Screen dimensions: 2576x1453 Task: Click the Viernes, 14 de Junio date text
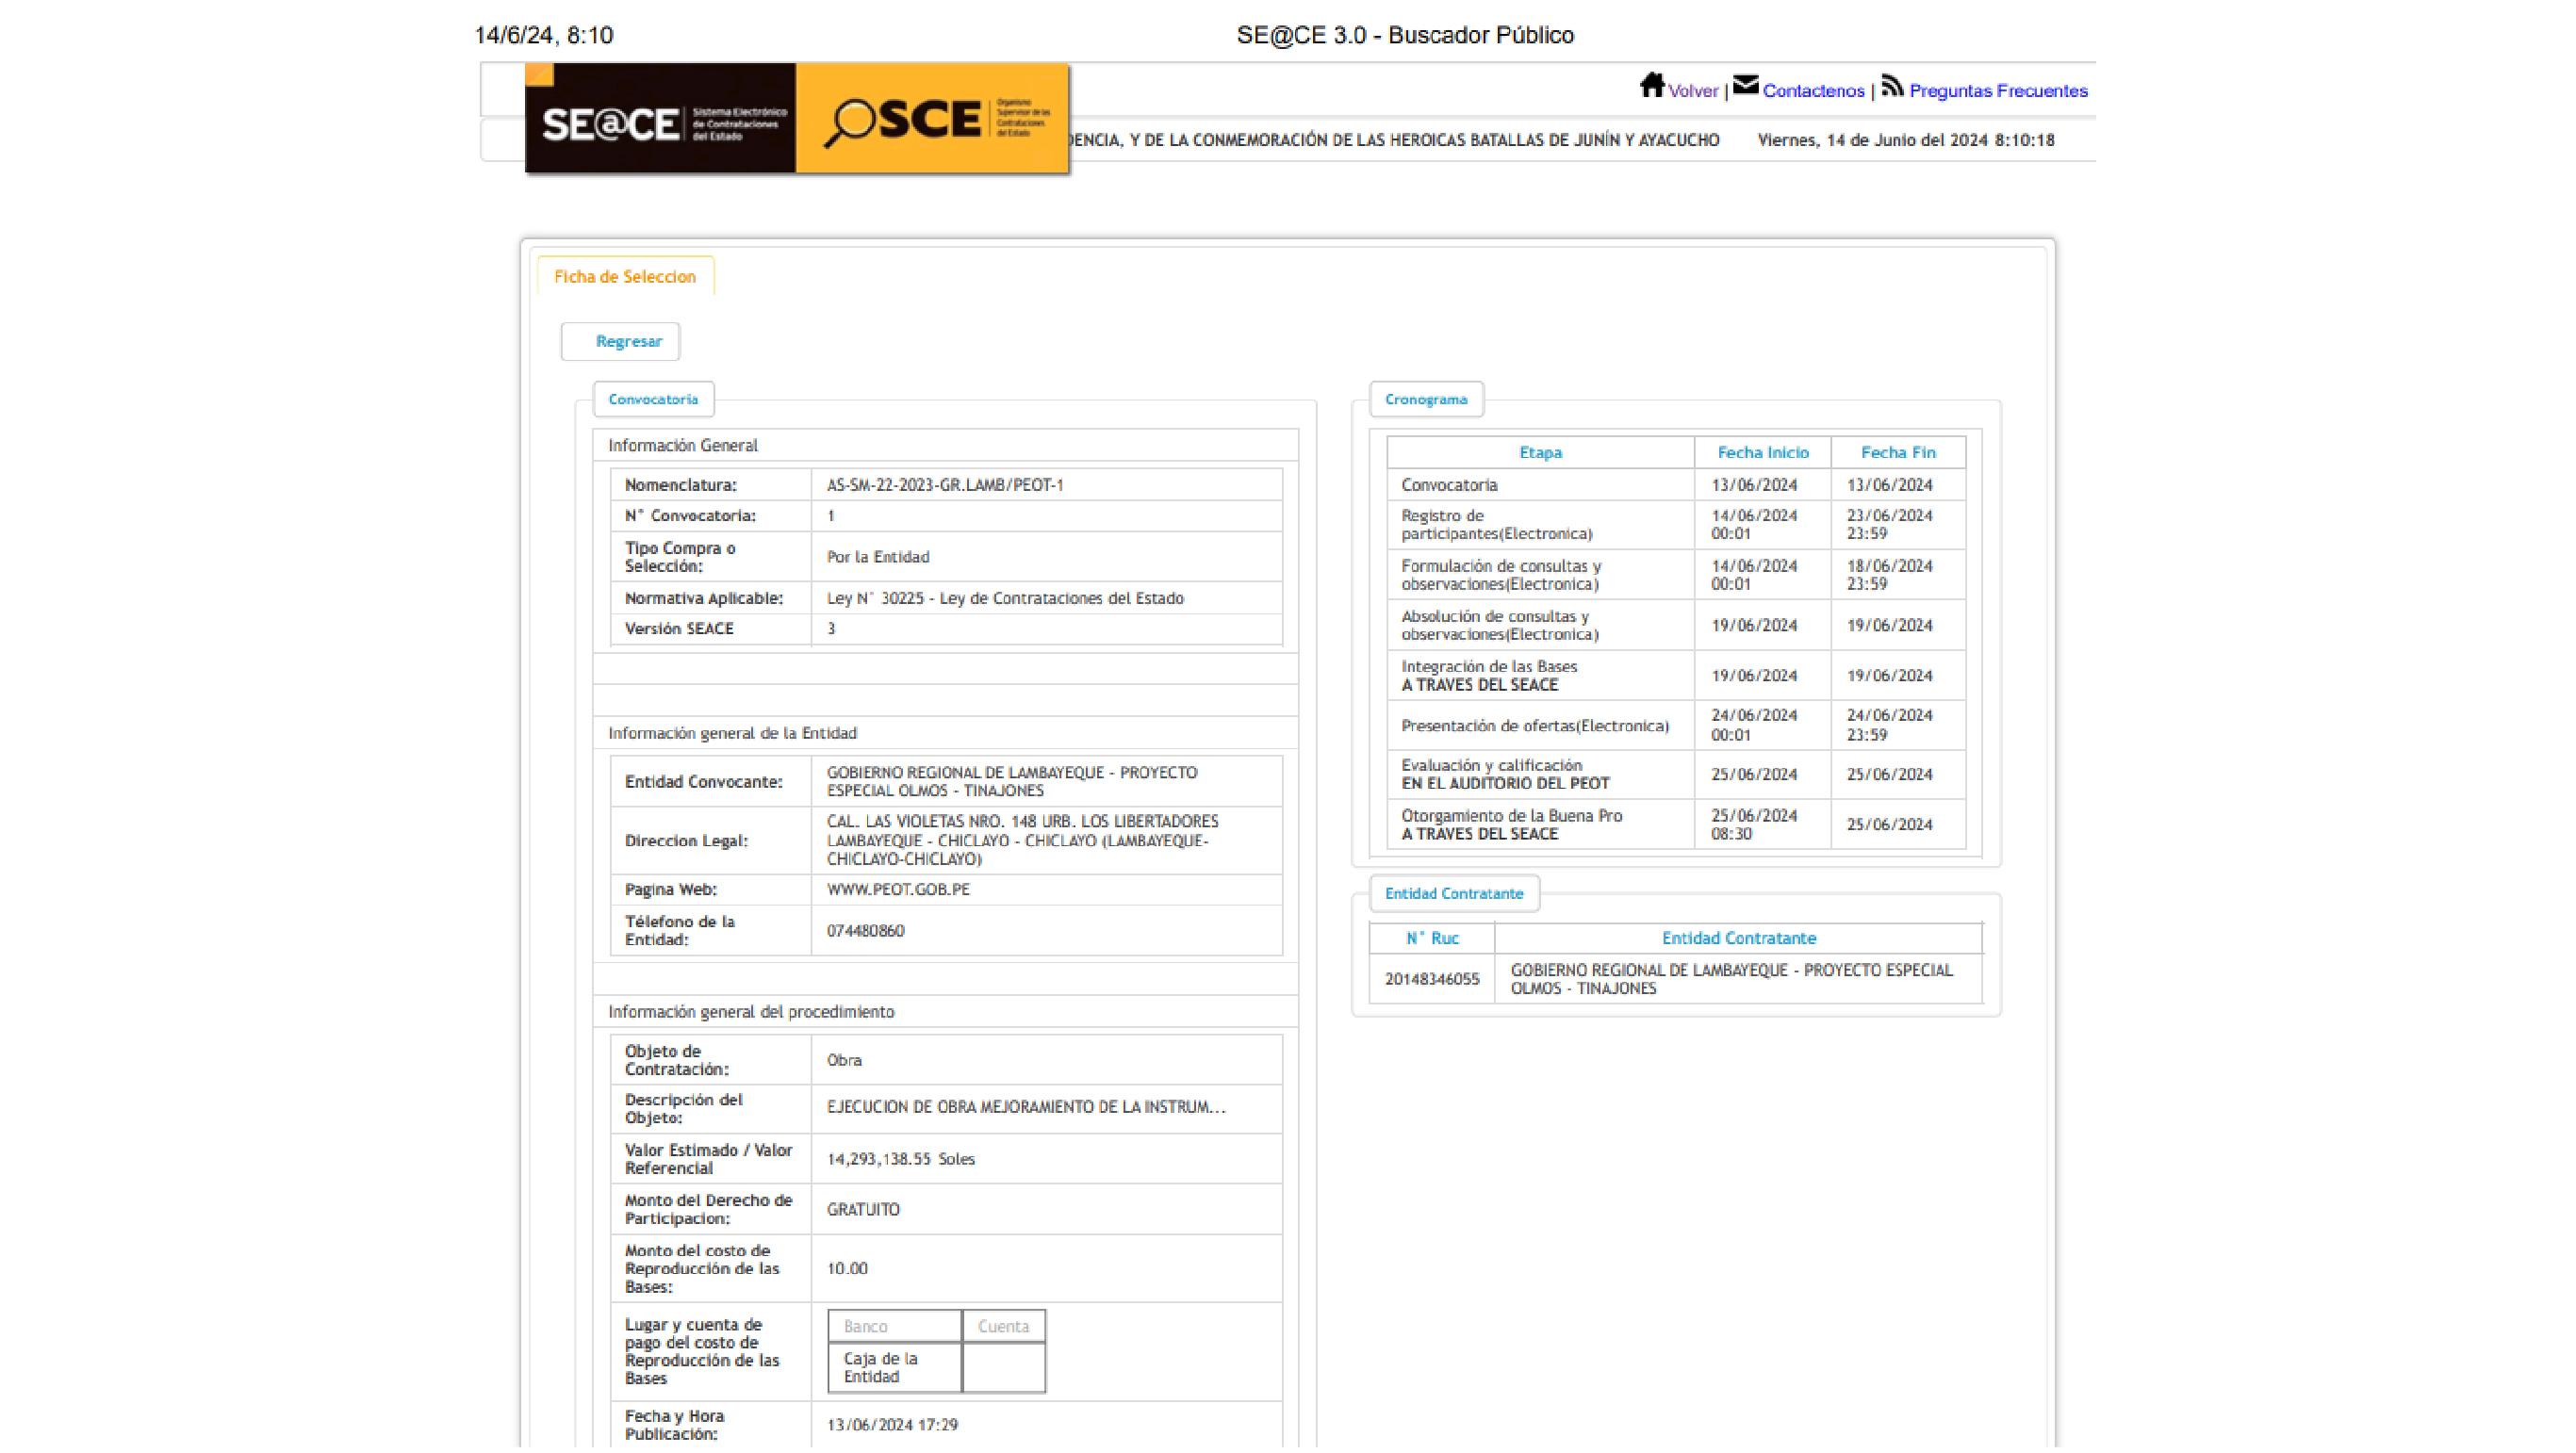coord(1906,141)
